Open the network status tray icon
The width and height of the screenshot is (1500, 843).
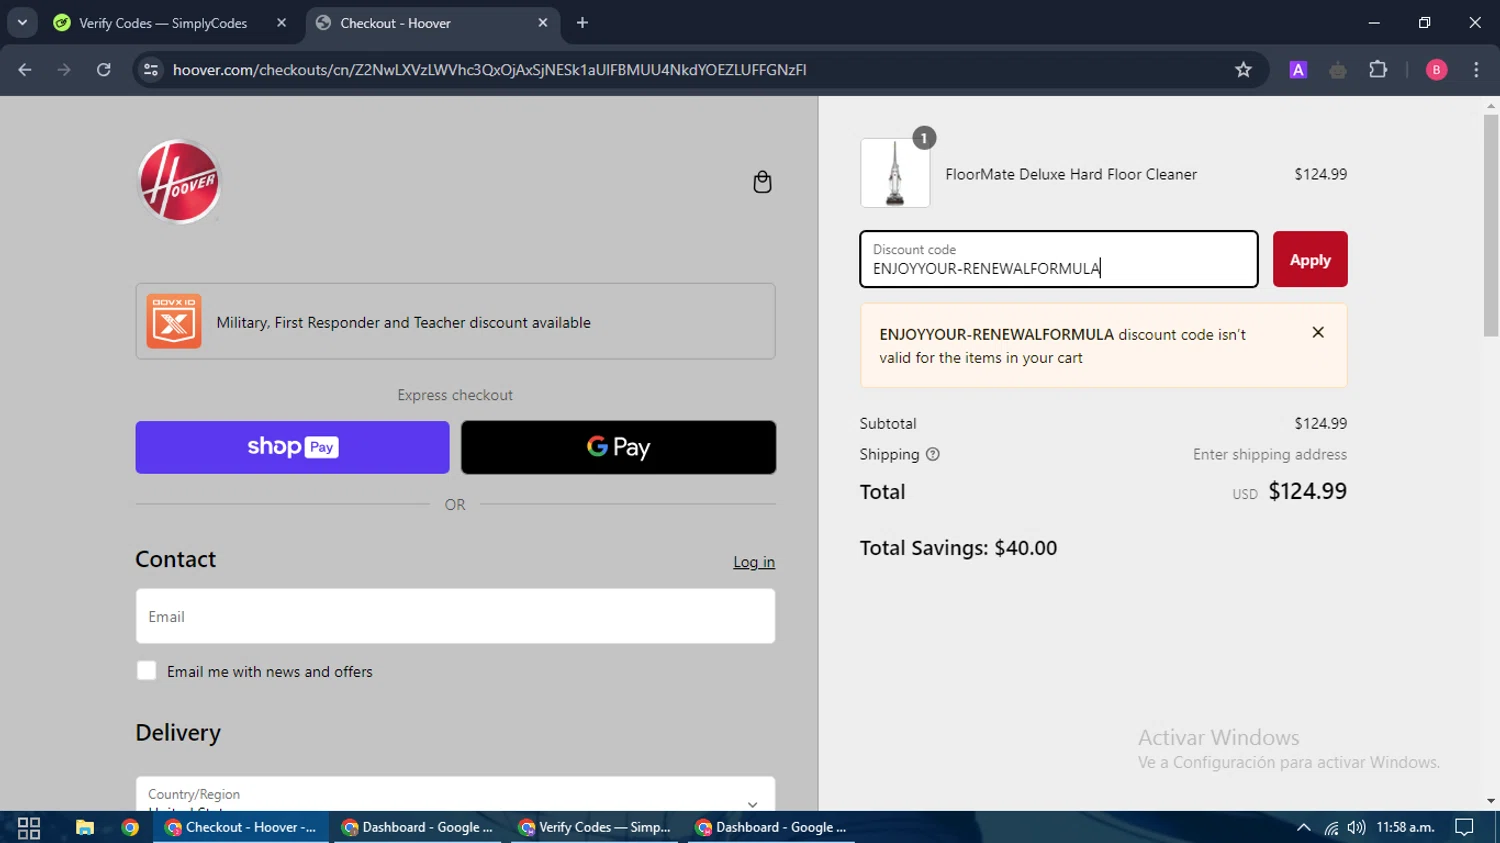pyautogui.click(x=1331, y=827)
